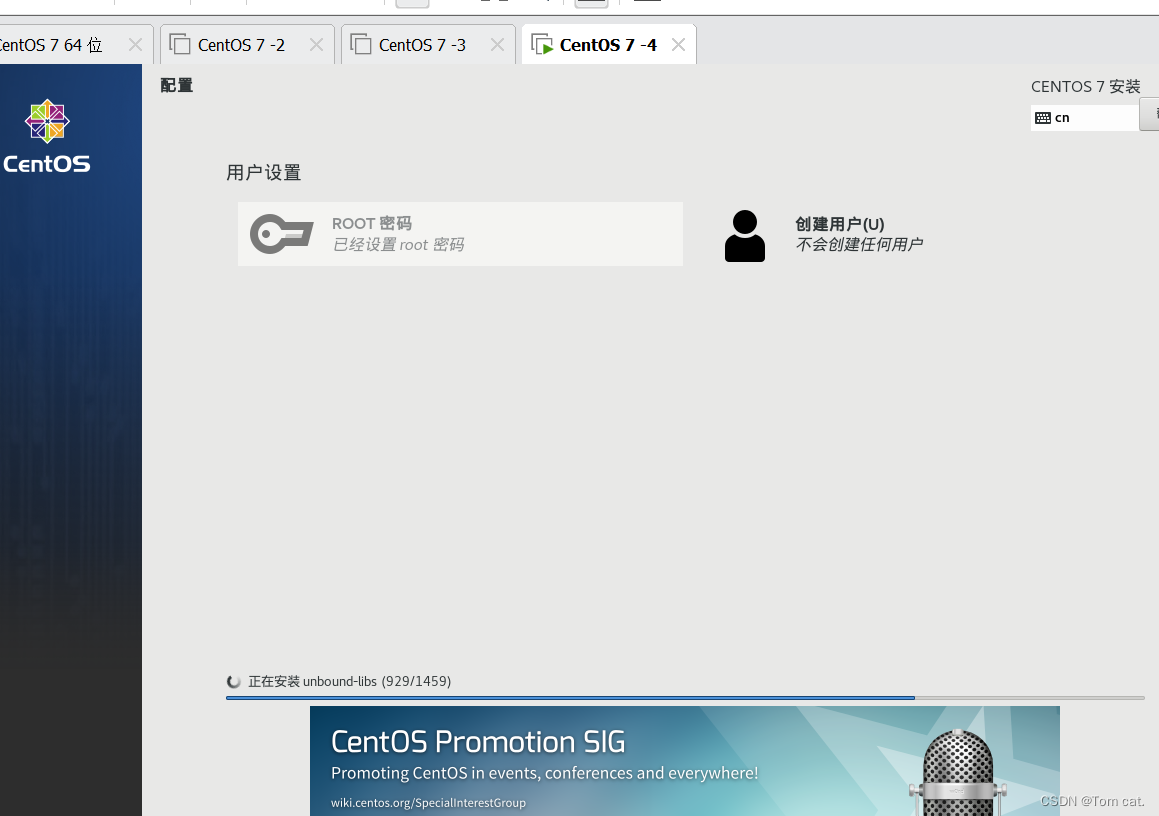Click the keyboard icon next to cn
The width and height of the screenshot is (1159, 816).
(1043, 118)
